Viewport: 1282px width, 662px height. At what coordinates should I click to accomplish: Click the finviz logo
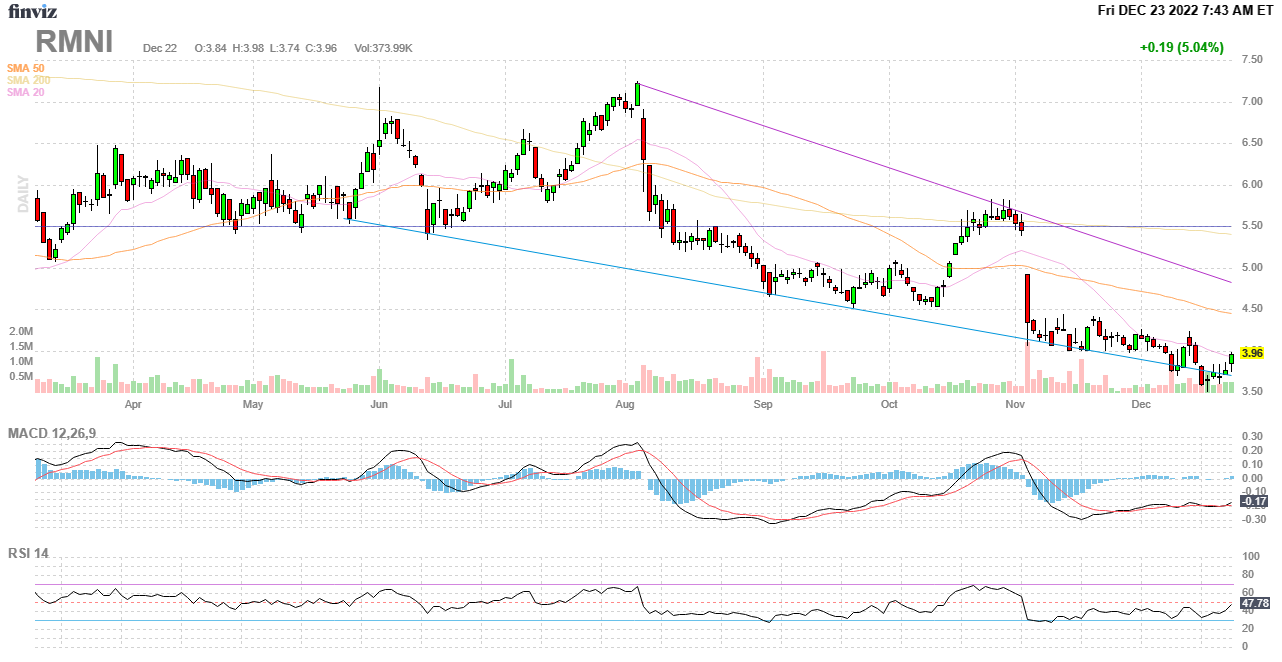point(33,11)
